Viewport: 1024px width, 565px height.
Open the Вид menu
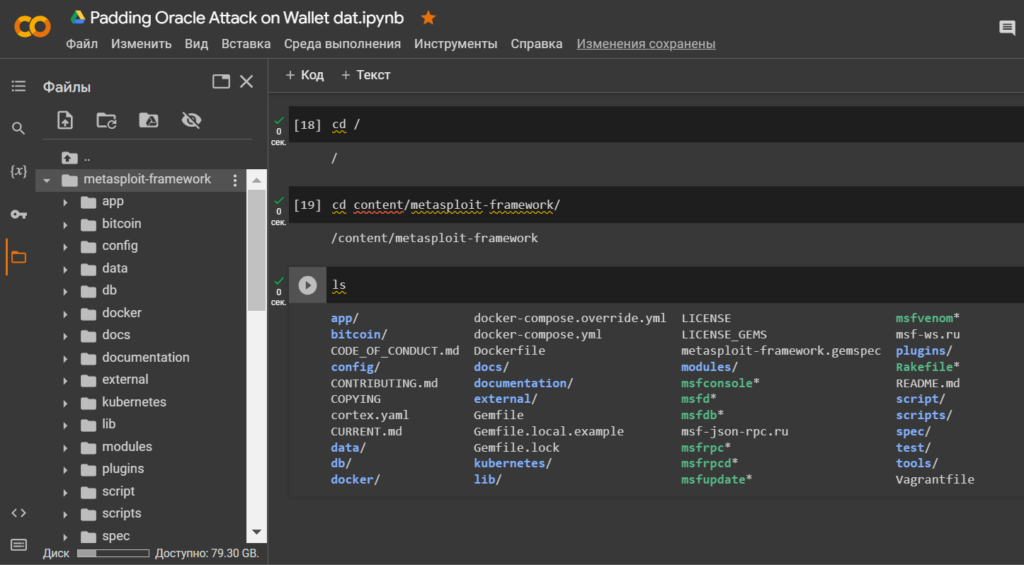[x=196, y=44]
